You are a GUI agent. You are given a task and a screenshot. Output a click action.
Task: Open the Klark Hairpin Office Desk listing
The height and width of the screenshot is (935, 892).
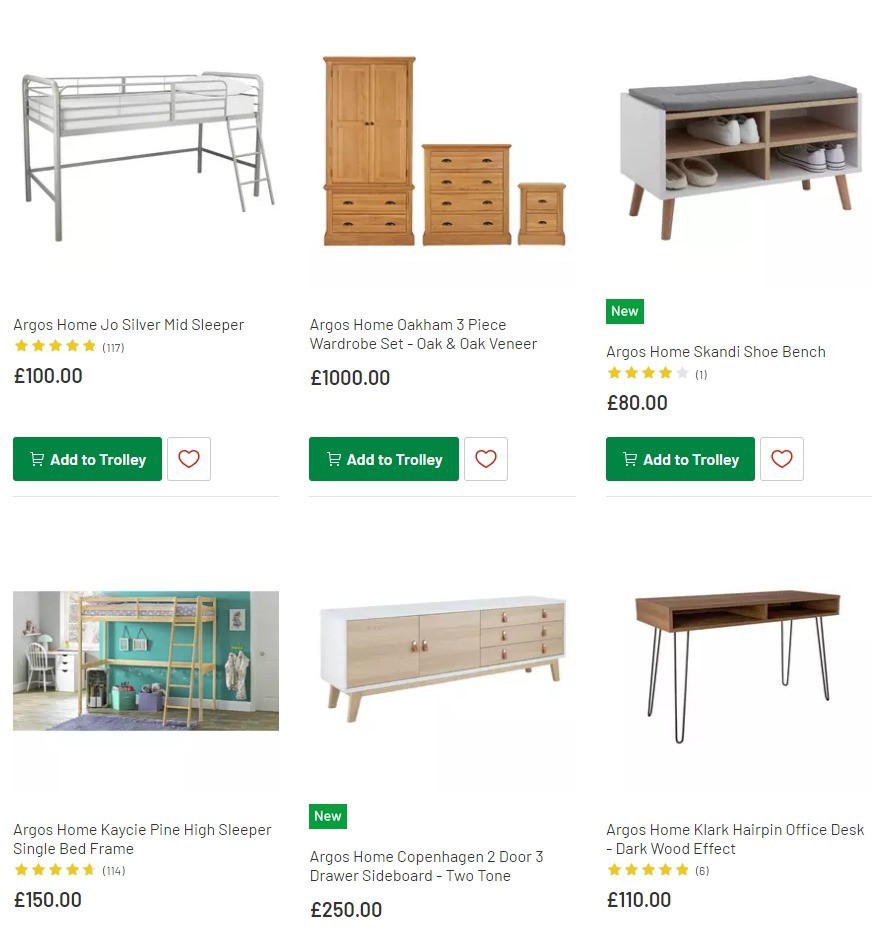[x=736, y=839]
